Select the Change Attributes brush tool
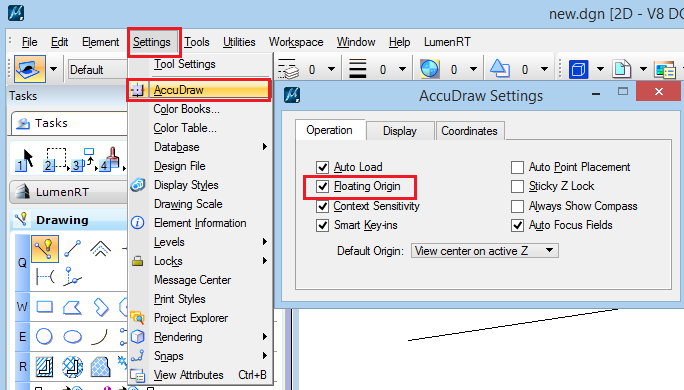Viewport: 684px width, 390px height. (112, 159)
